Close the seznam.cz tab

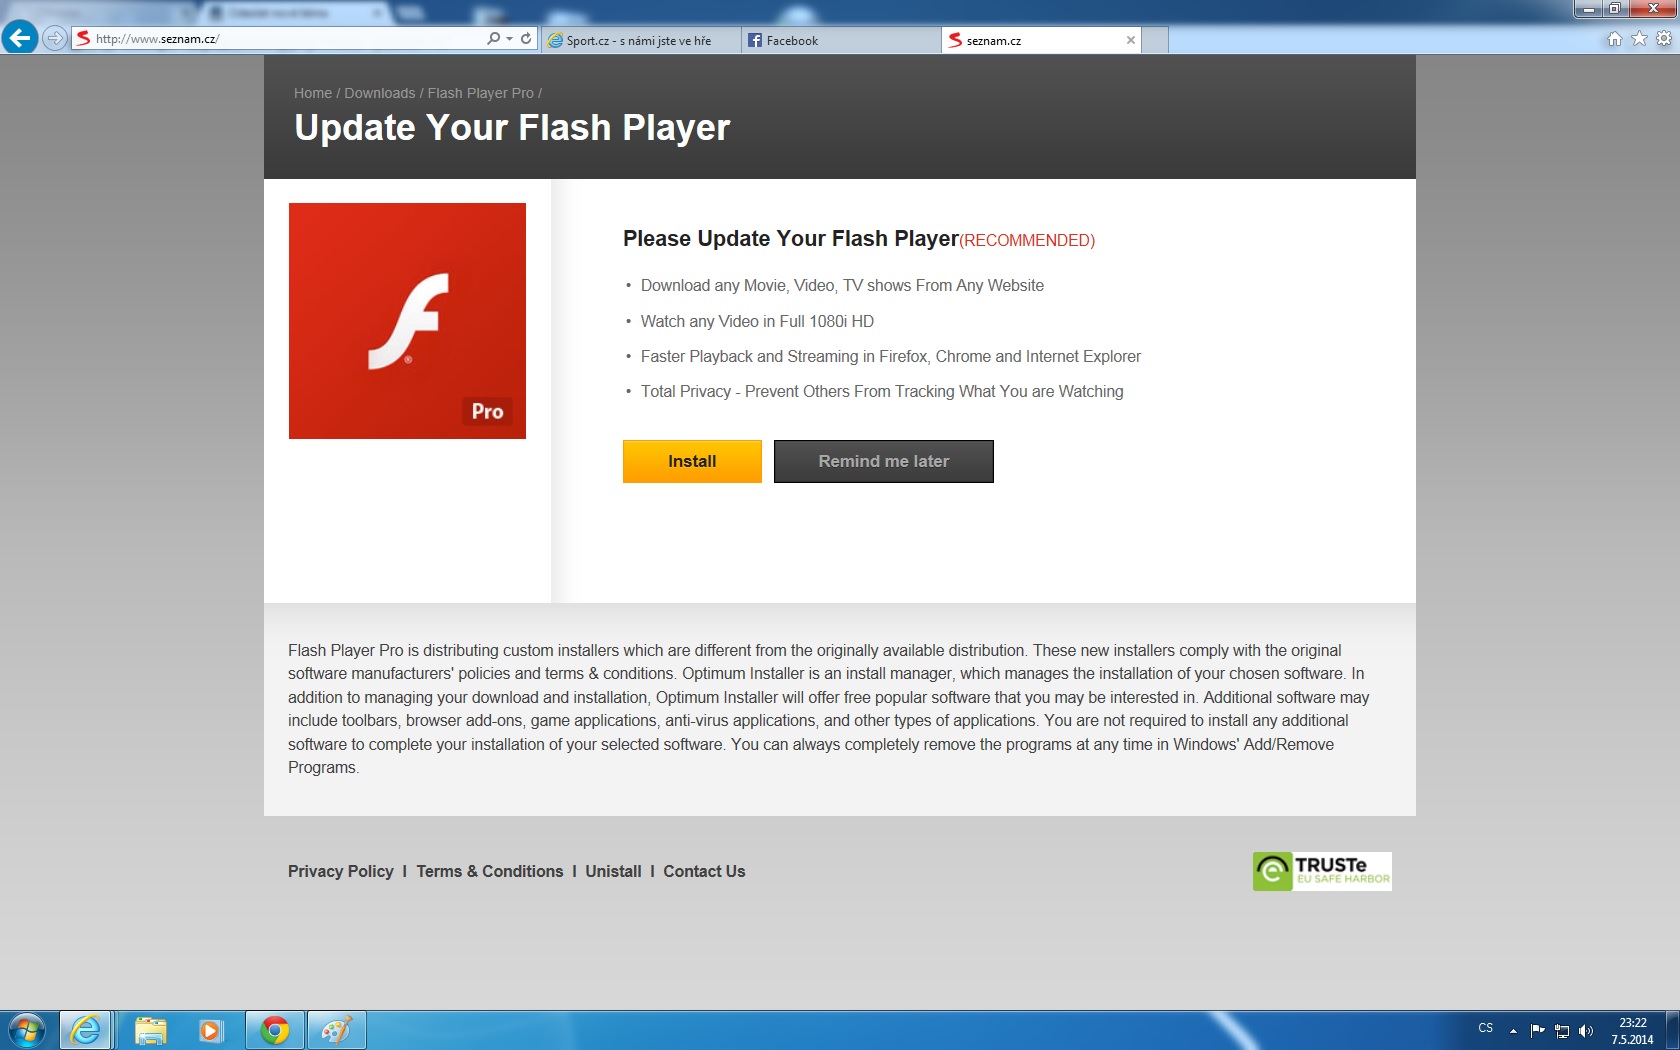(1131, 40)
